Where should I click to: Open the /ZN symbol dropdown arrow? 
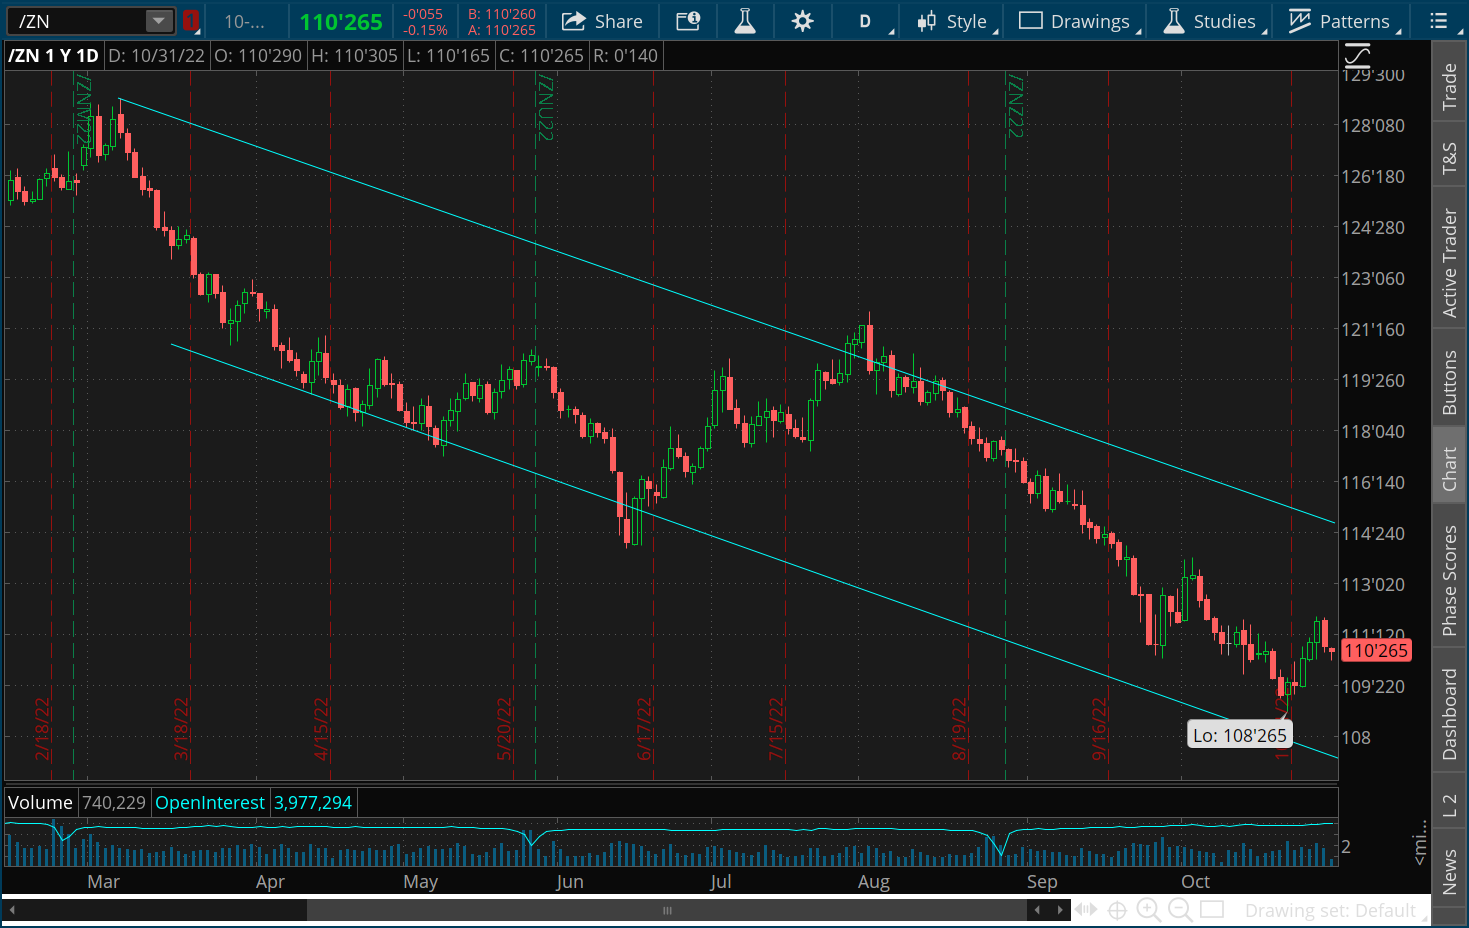pos(159,21)
